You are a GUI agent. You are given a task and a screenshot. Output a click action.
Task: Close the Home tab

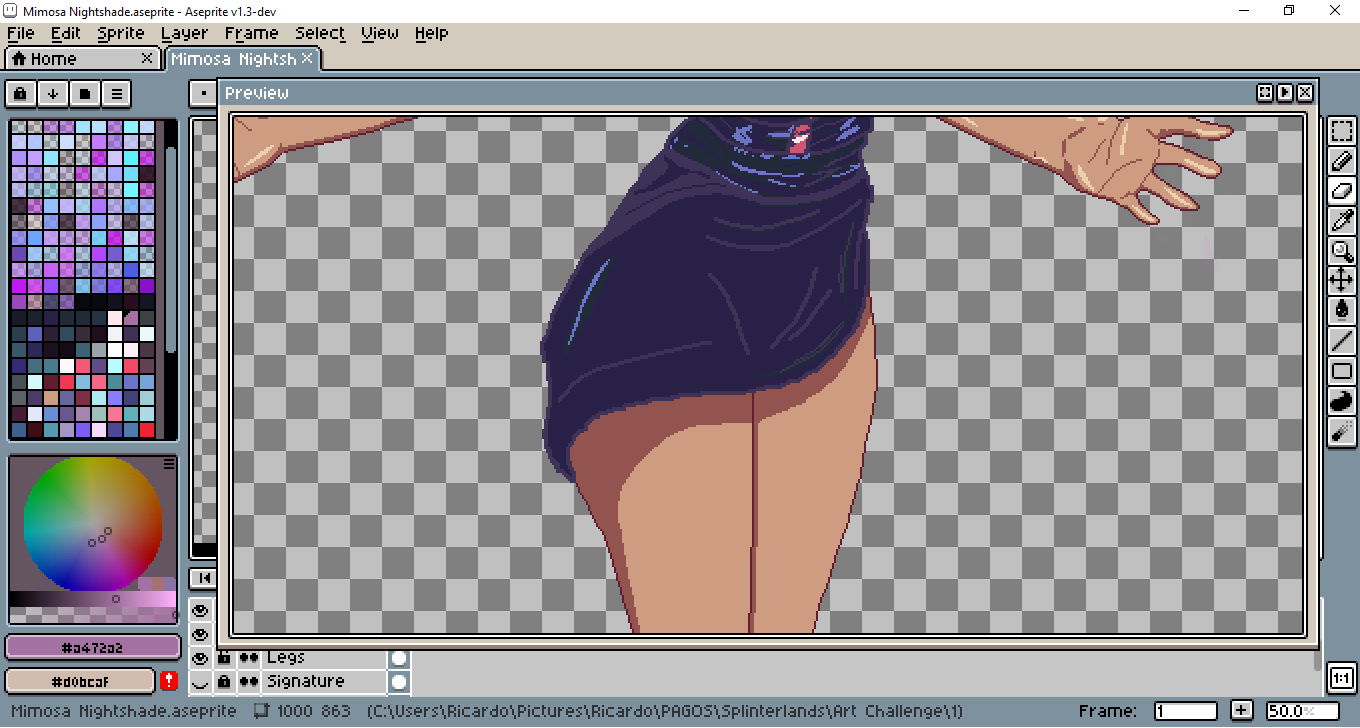click(147, 59)
